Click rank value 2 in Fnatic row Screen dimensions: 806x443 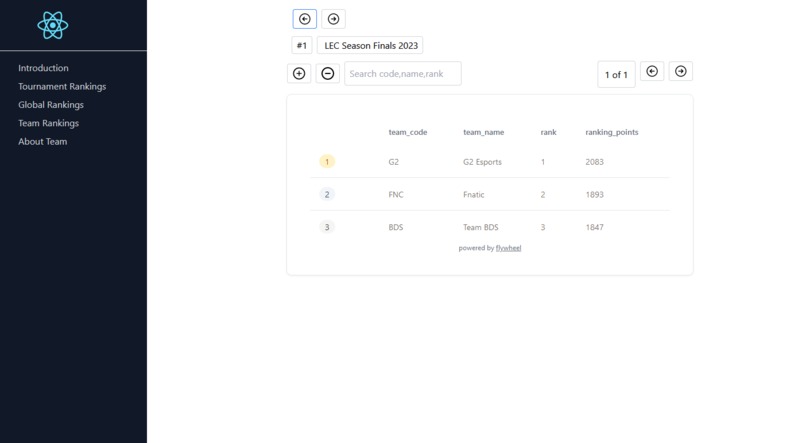543,194
